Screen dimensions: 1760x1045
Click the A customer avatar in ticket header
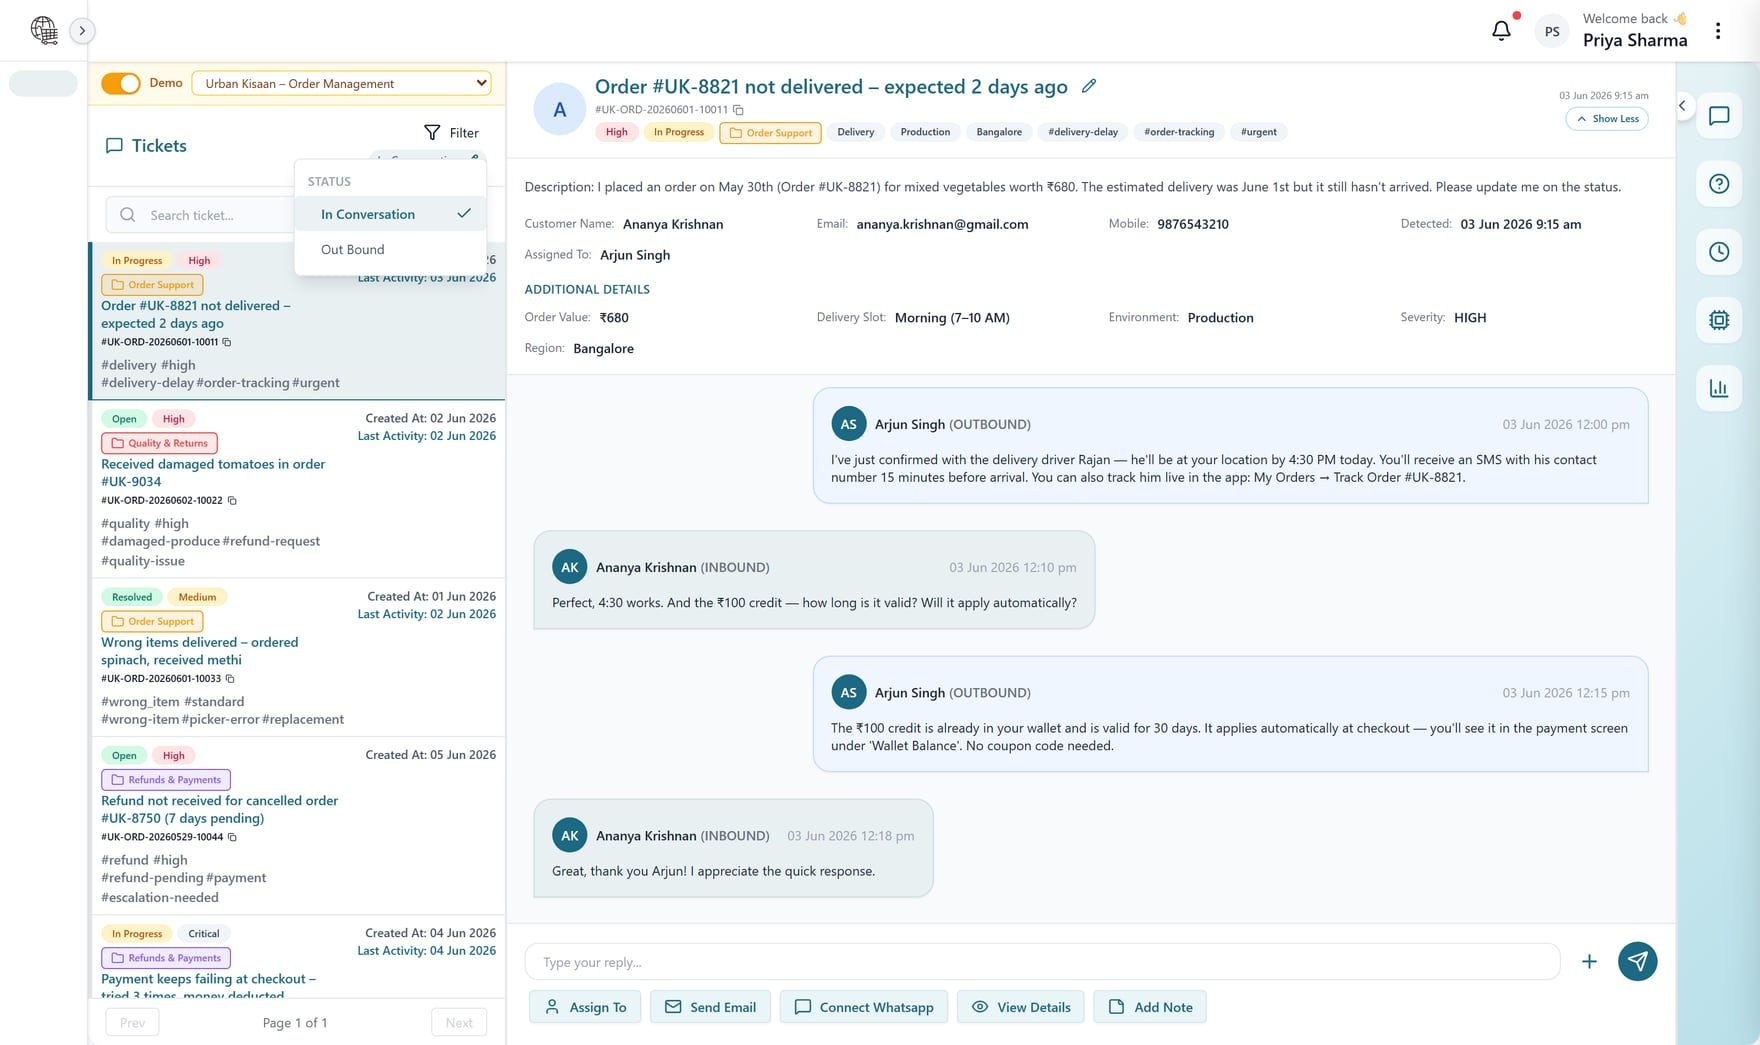pos(560,109)
